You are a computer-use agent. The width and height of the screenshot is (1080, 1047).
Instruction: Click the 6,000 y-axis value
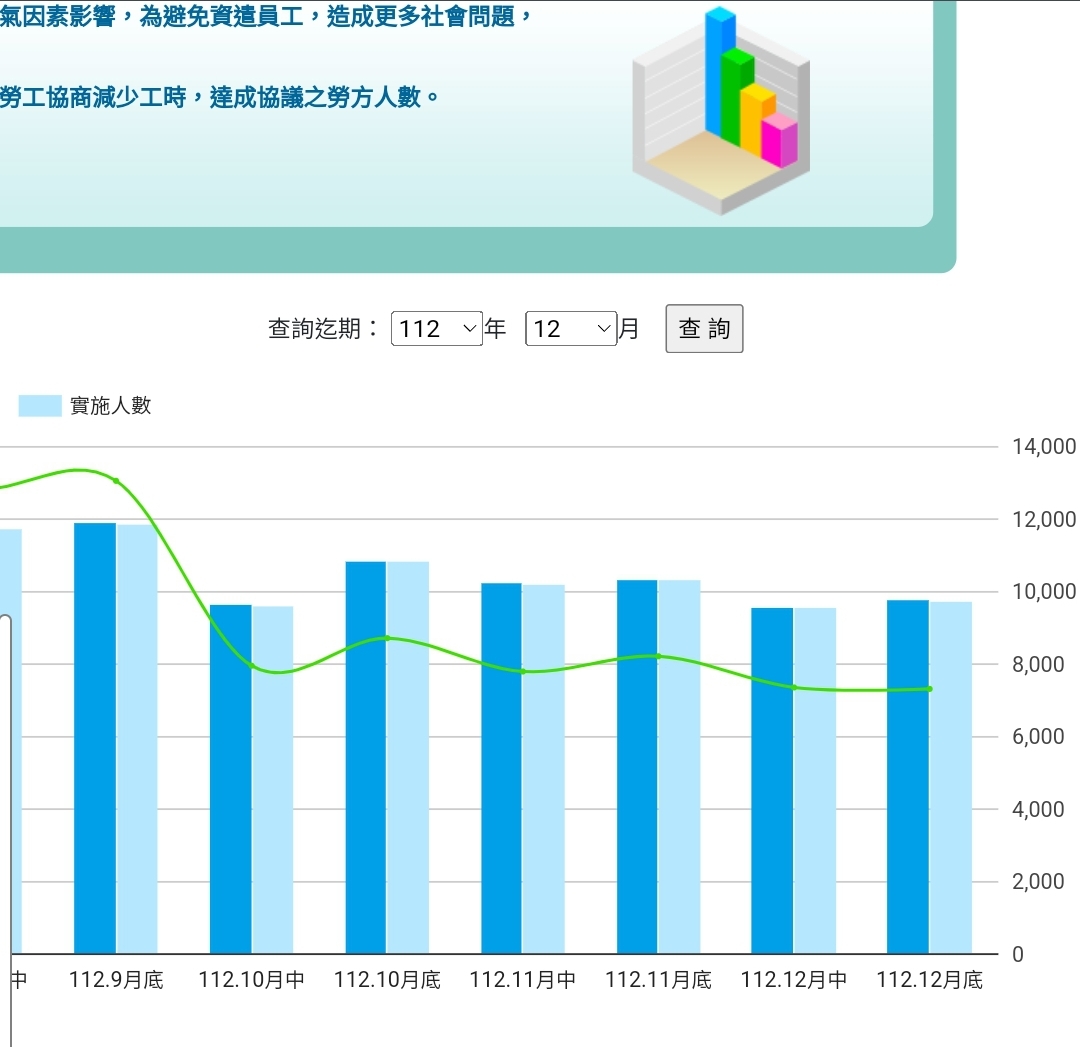tap(1038, 736)
